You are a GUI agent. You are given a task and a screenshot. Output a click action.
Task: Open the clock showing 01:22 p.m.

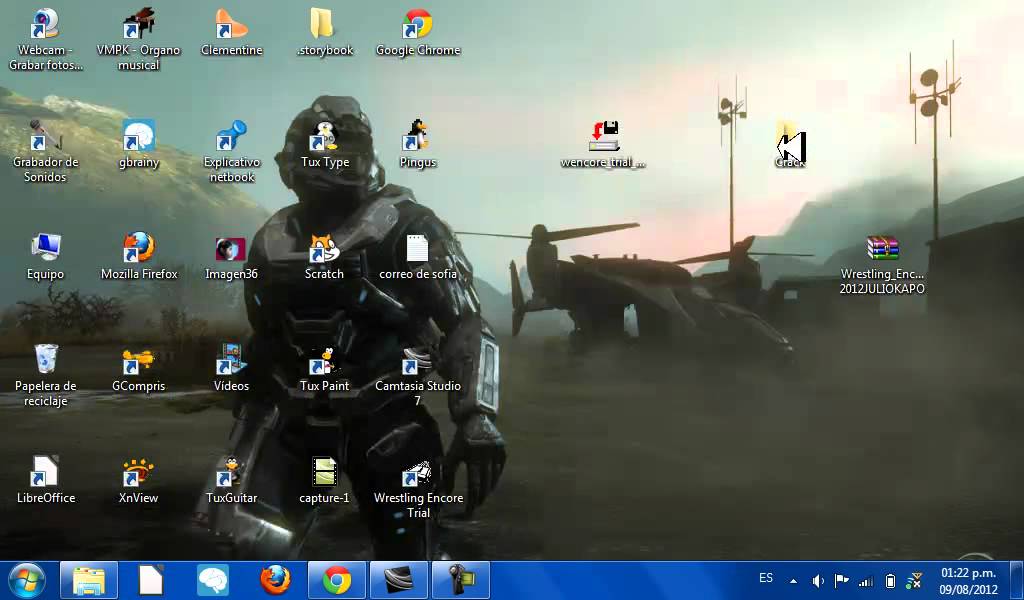[x=968, y=581]
